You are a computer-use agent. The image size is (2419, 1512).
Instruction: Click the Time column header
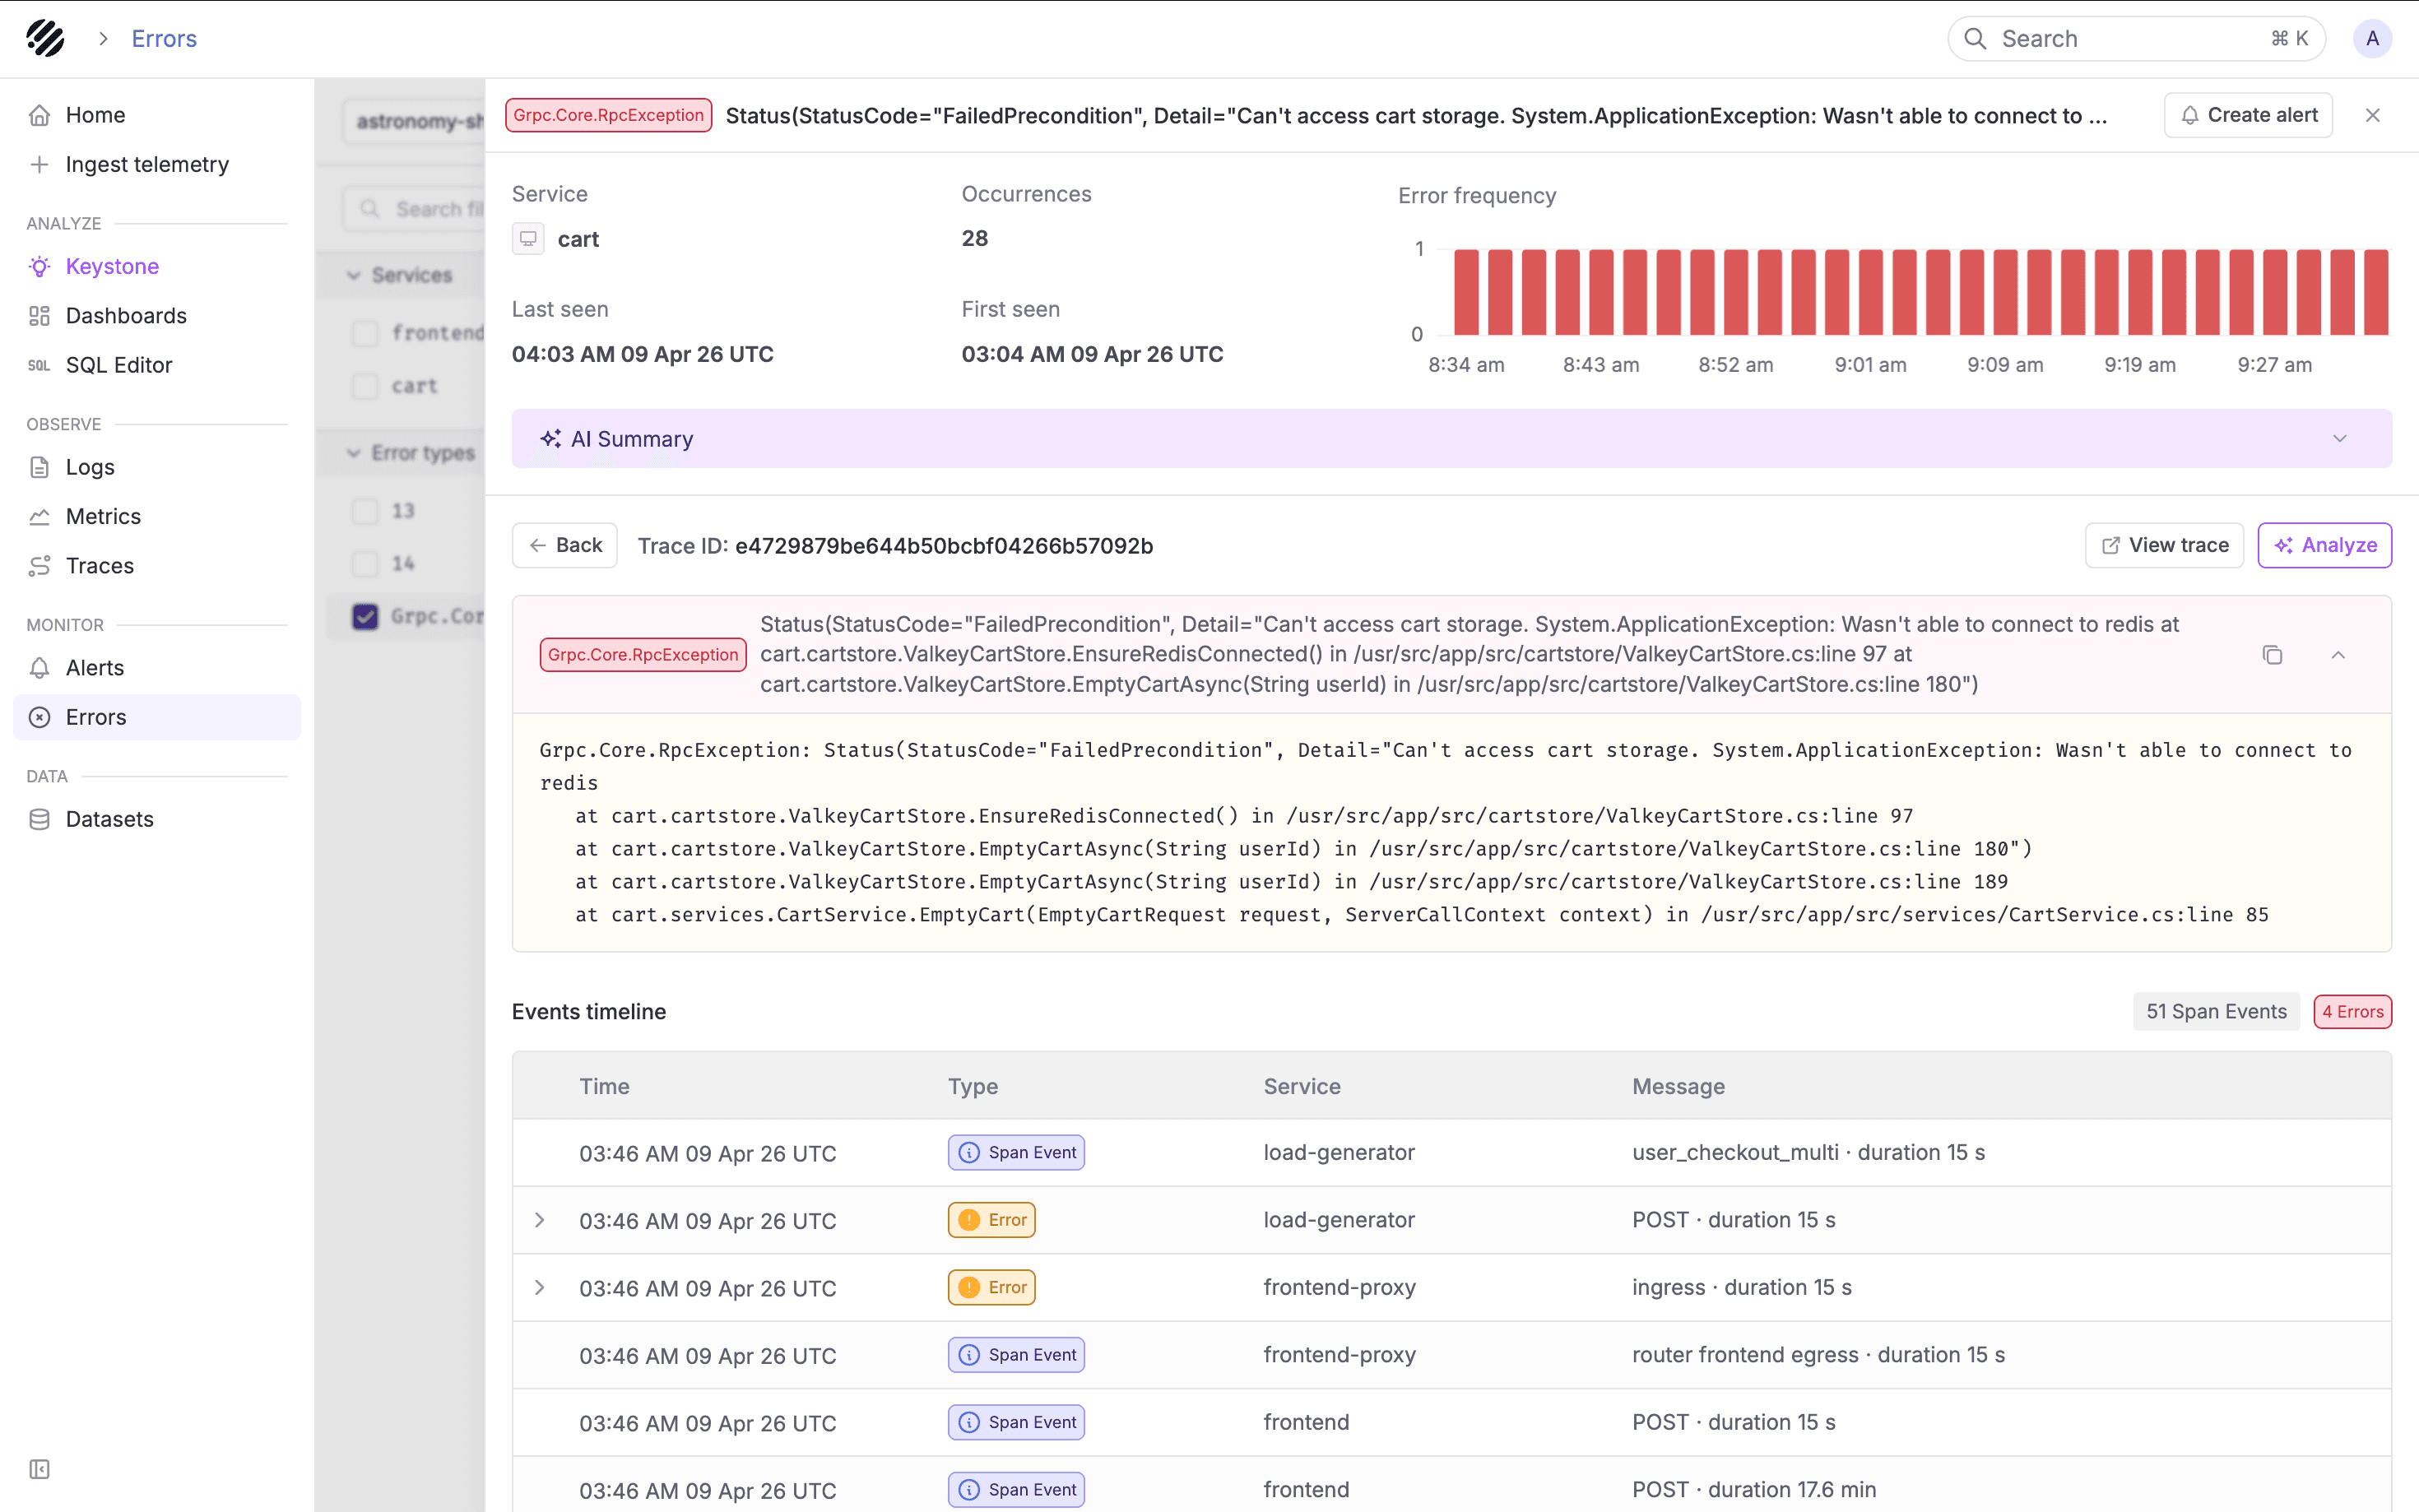604,1086
